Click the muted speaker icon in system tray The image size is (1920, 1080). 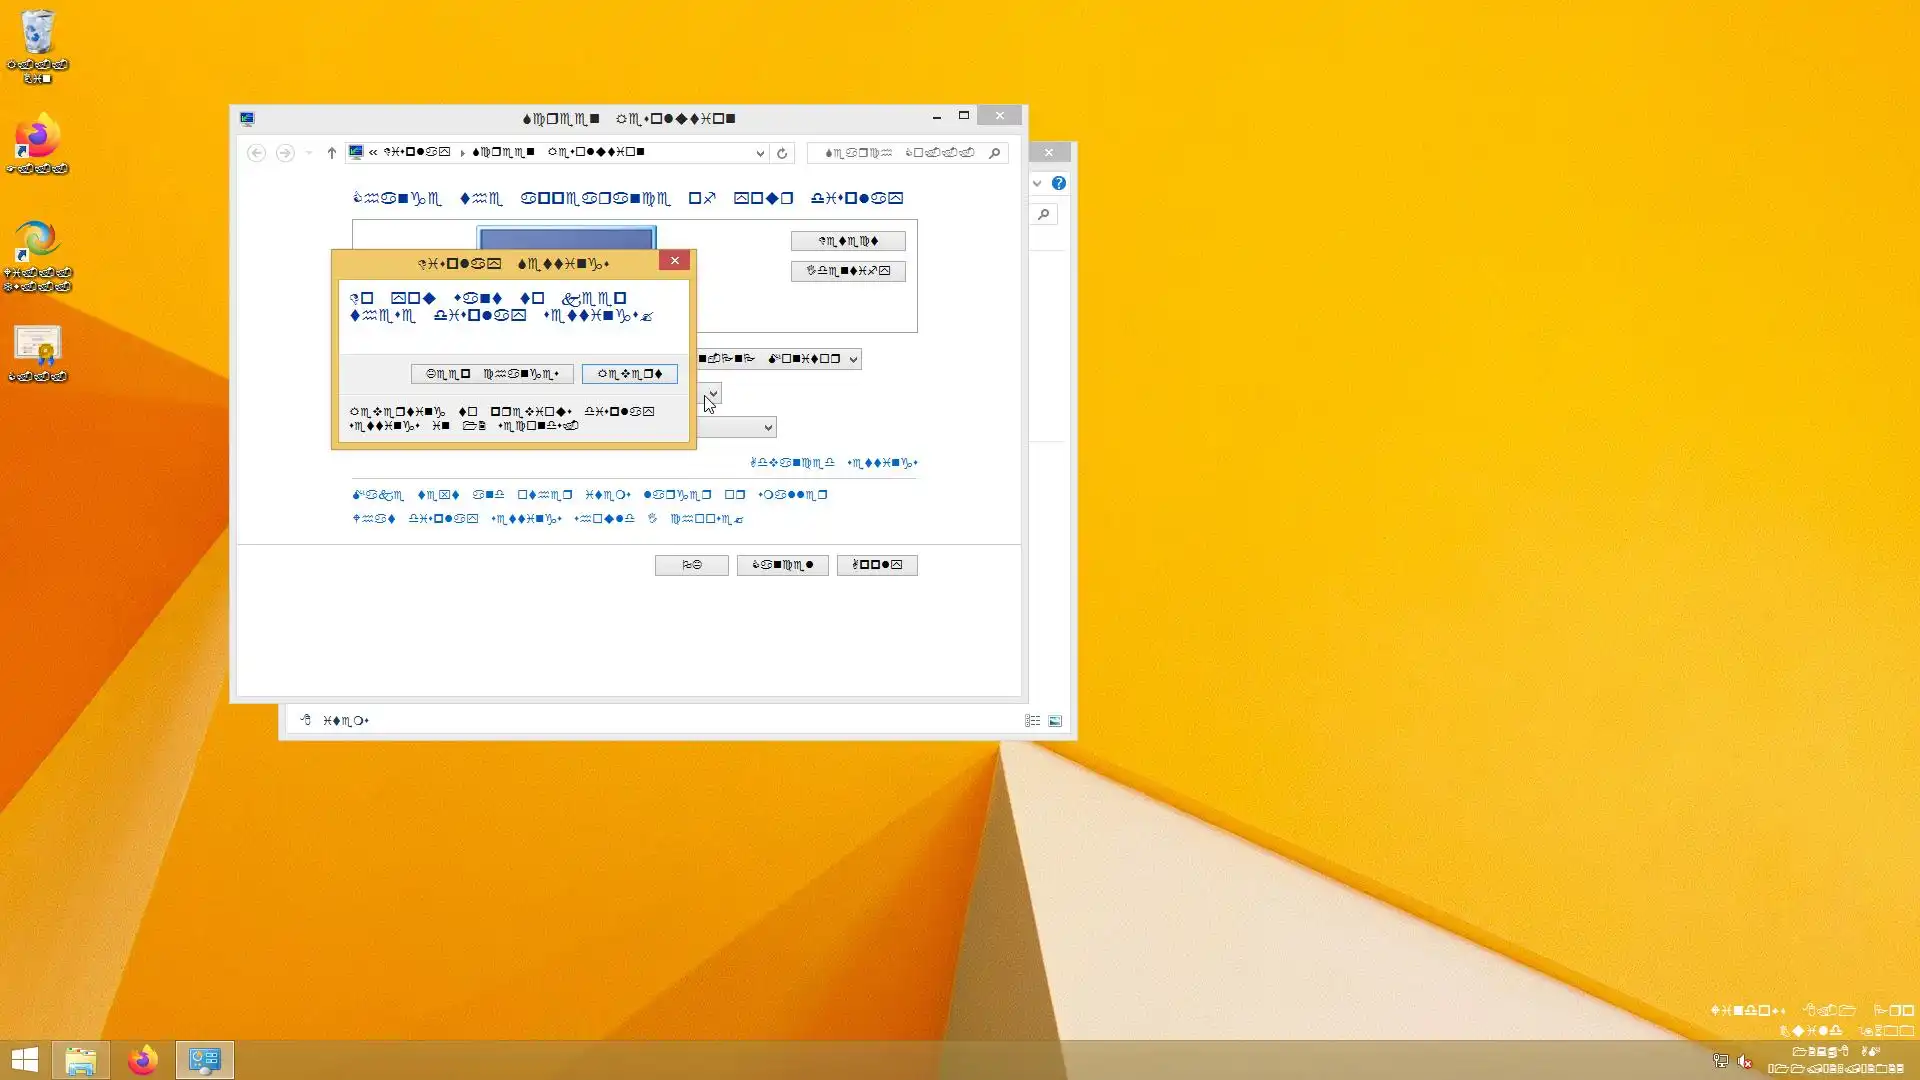[1745, 1061]
